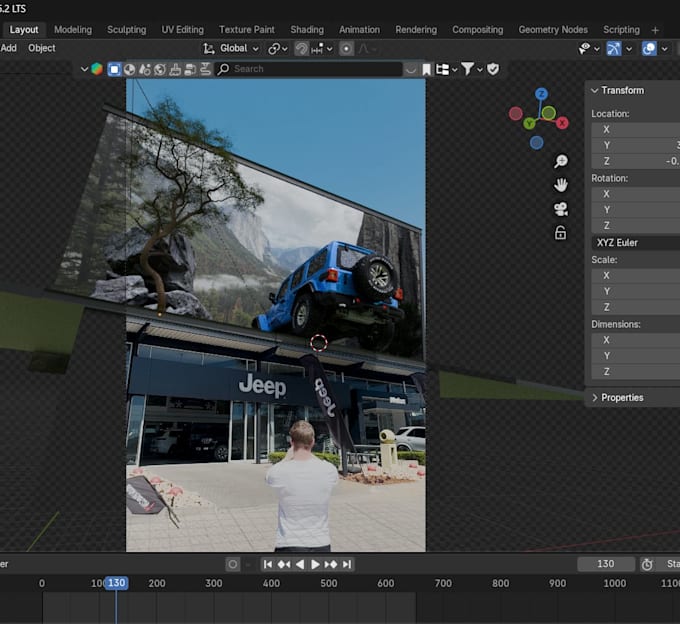This screenshot has width=680, height=624.
Task: Toggle the proportional editing circle button
Action: point(346,49)
